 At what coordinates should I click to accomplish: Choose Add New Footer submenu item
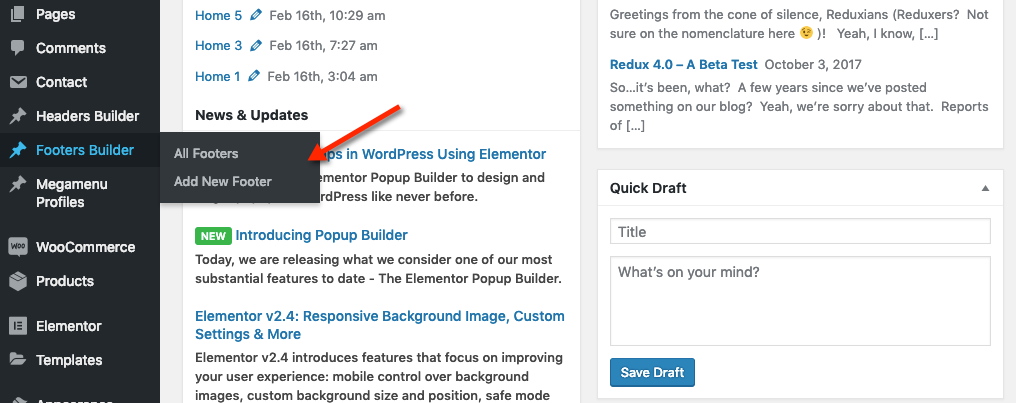(222, 181)
